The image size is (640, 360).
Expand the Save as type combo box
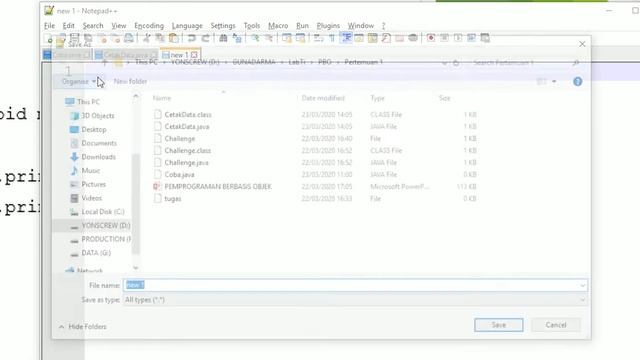coord(355,300)
